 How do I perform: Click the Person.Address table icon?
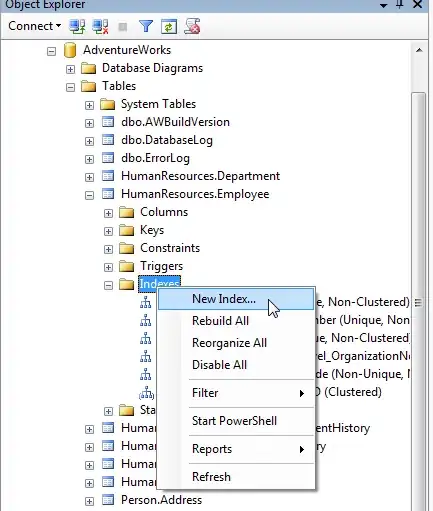108,500
